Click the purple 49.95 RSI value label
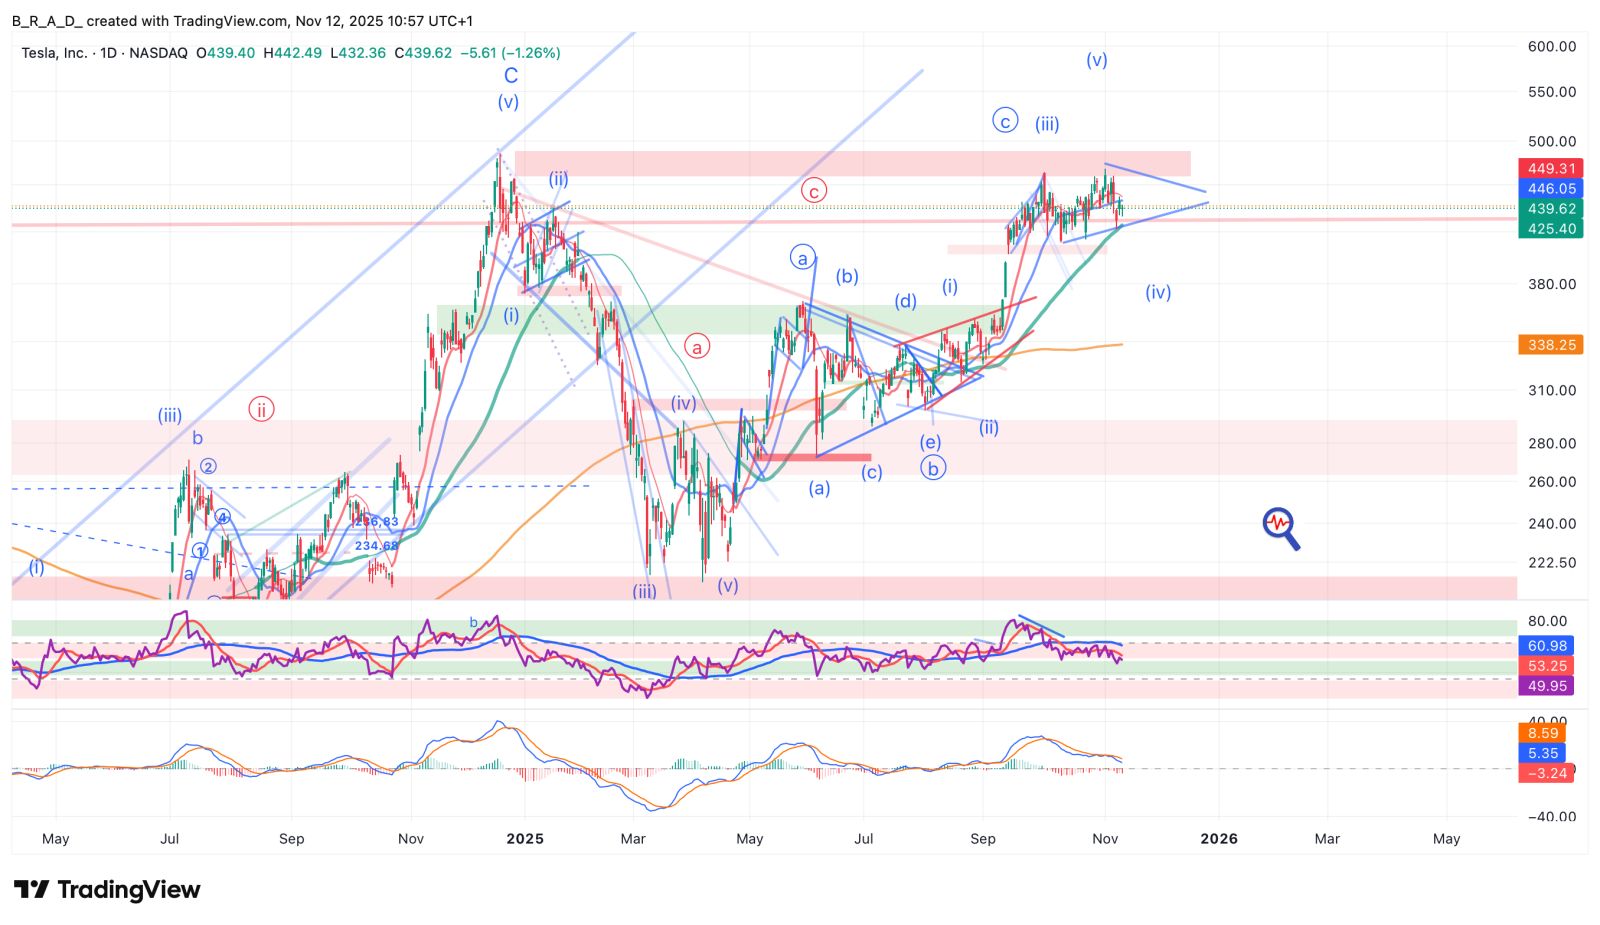The width and height of the screenshot is (1600, 925). (1546, 686)
